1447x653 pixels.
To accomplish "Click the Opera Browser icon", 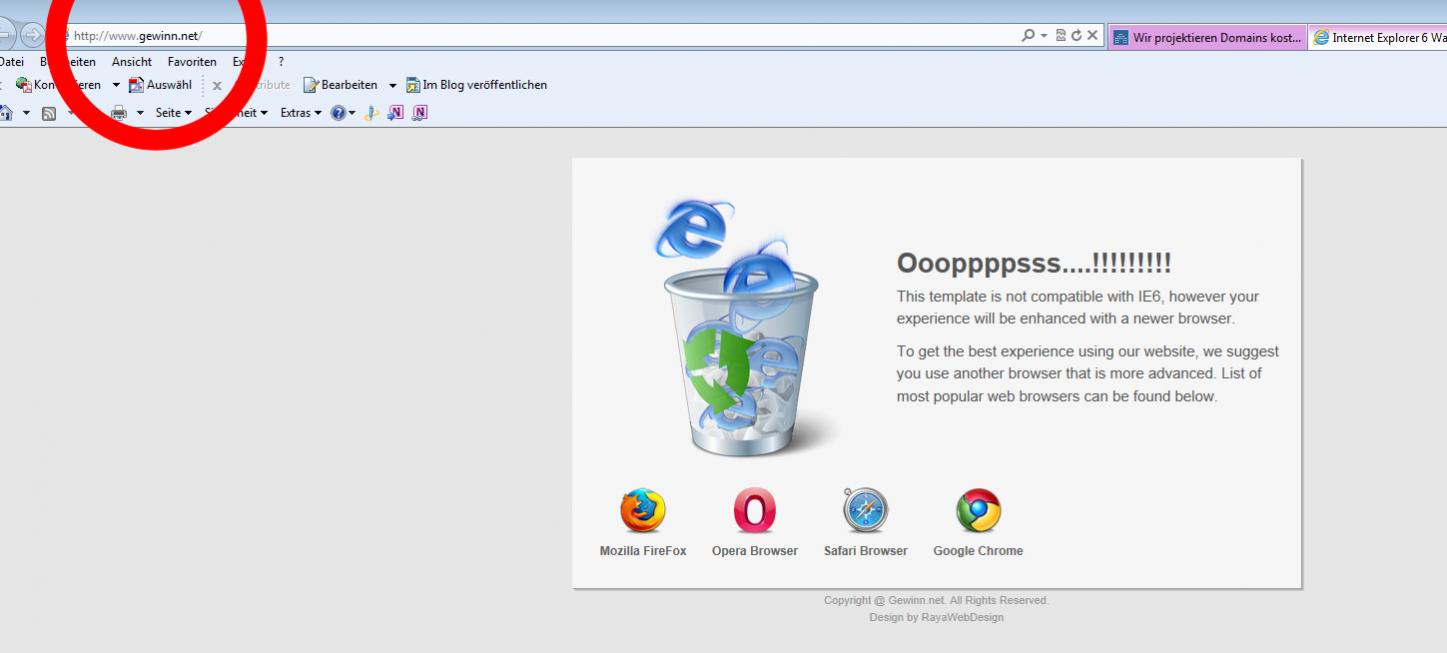I will (x=754, y=511).
